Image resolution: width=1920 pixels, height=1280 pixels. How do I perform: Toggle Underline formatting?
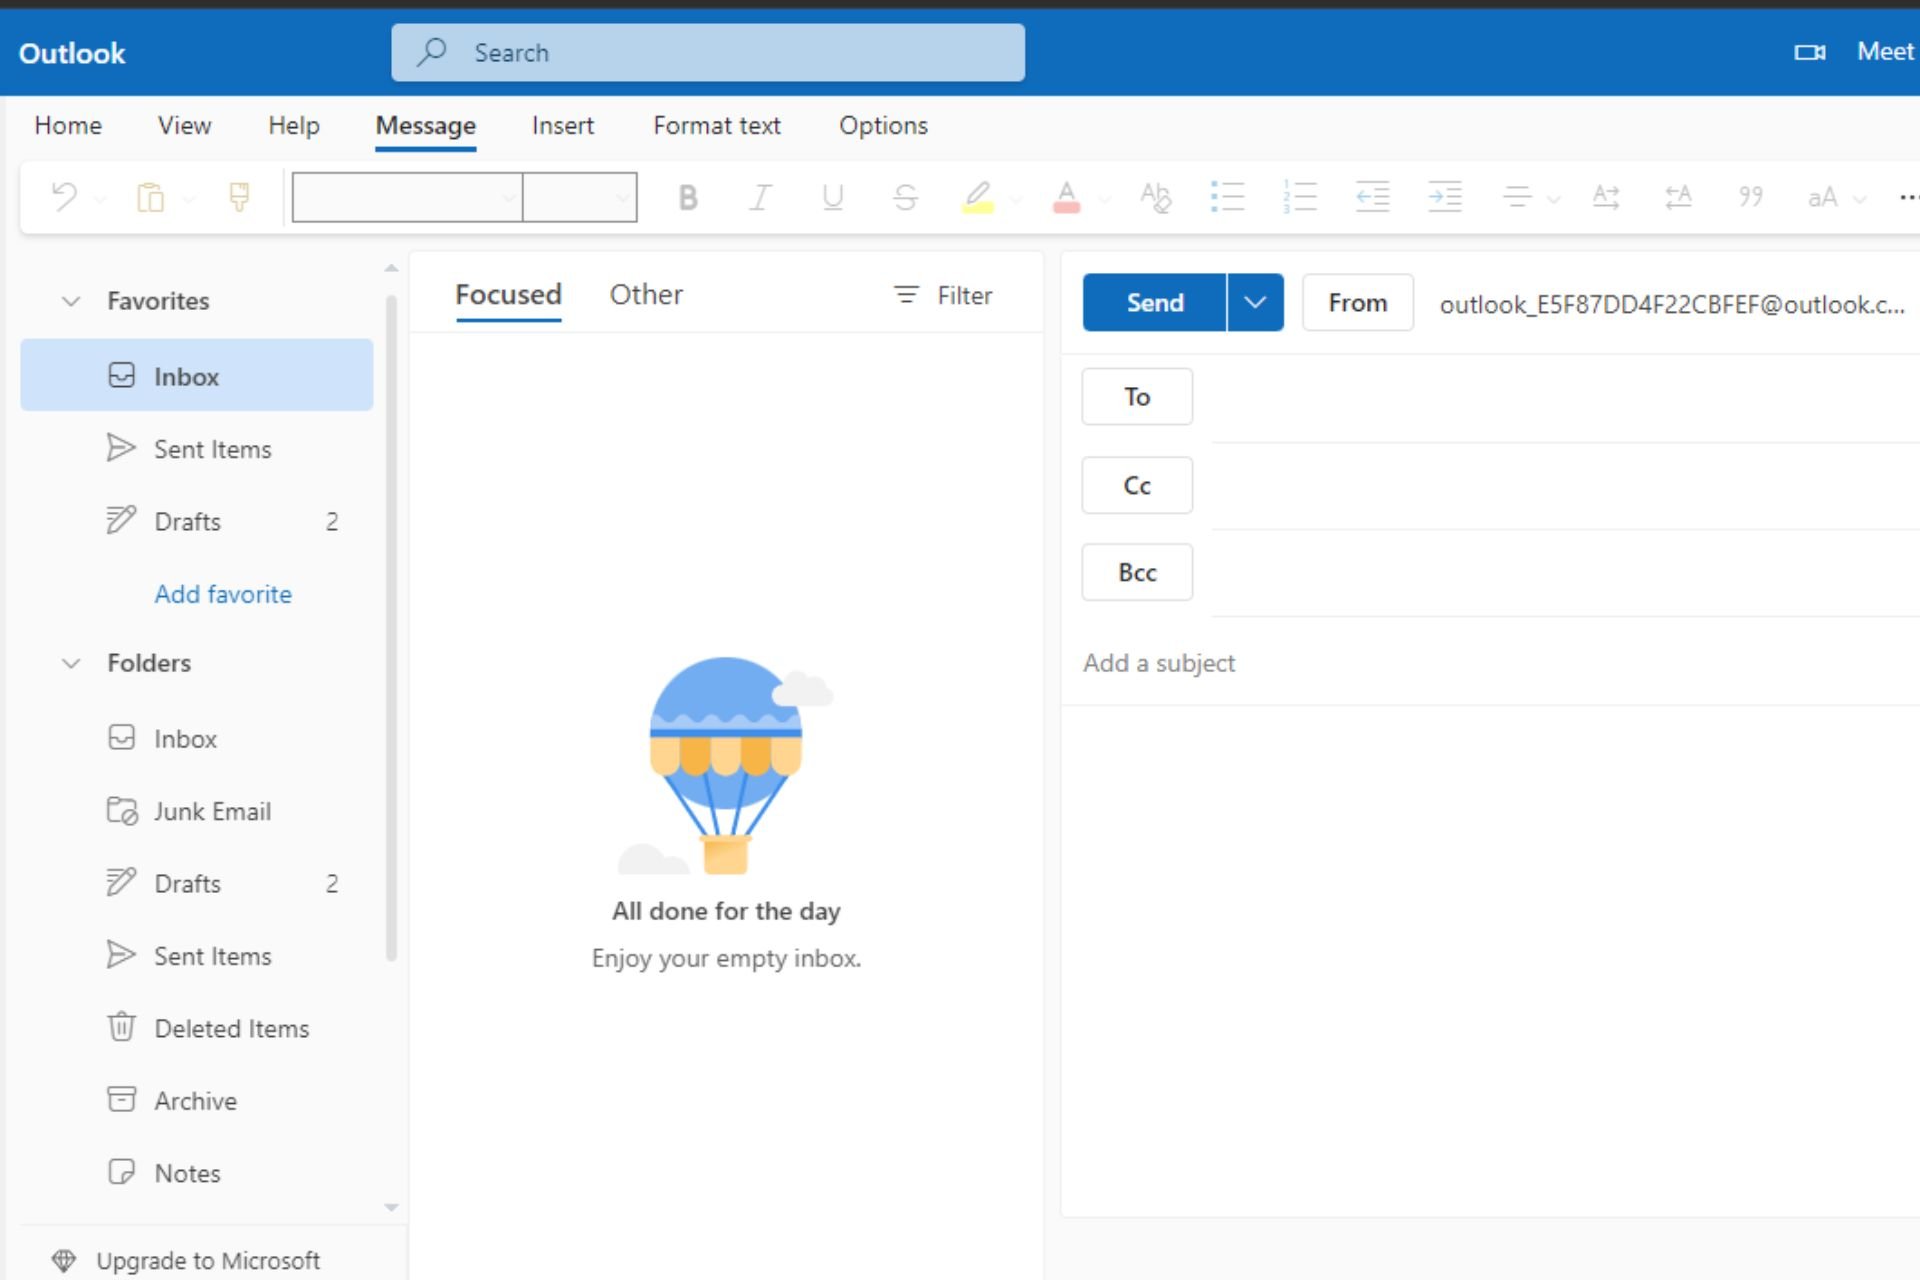pyautogui.click(x=832, y=197)
